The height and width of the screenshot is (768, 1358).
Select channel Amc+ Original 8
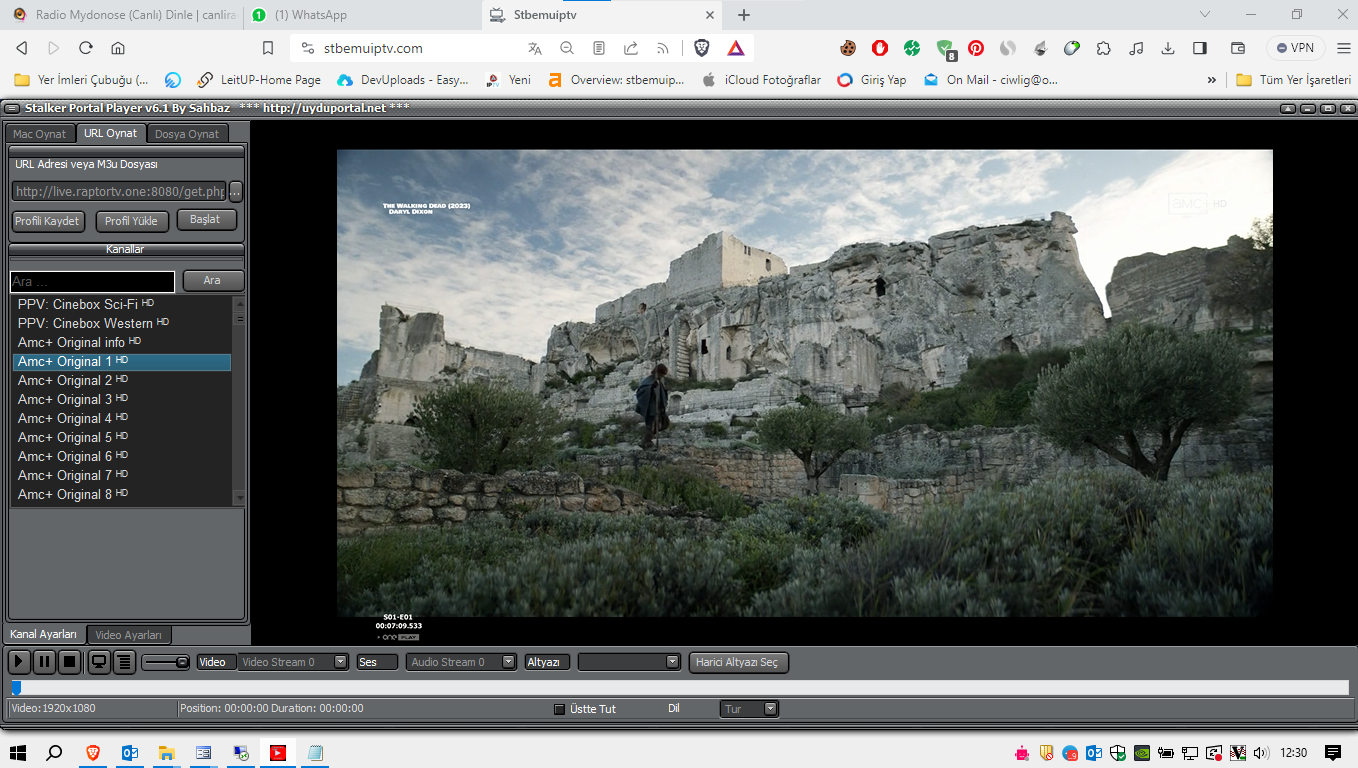pos(122,494)
